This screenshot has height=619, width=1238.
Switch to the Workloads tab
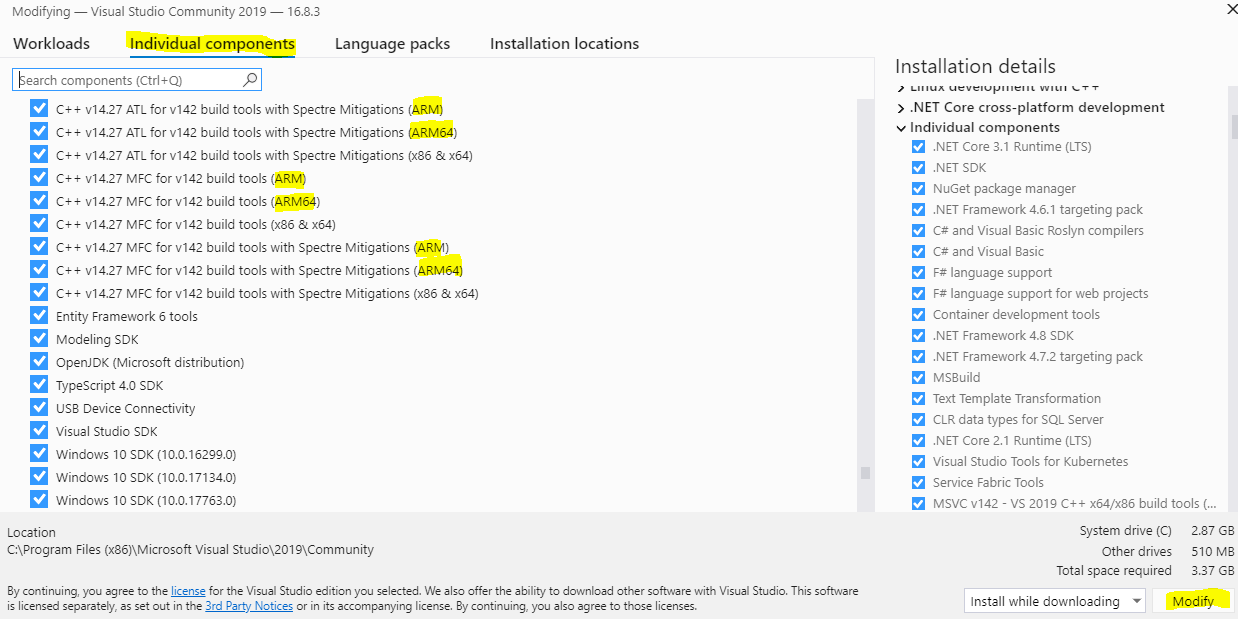pos(51,43)
